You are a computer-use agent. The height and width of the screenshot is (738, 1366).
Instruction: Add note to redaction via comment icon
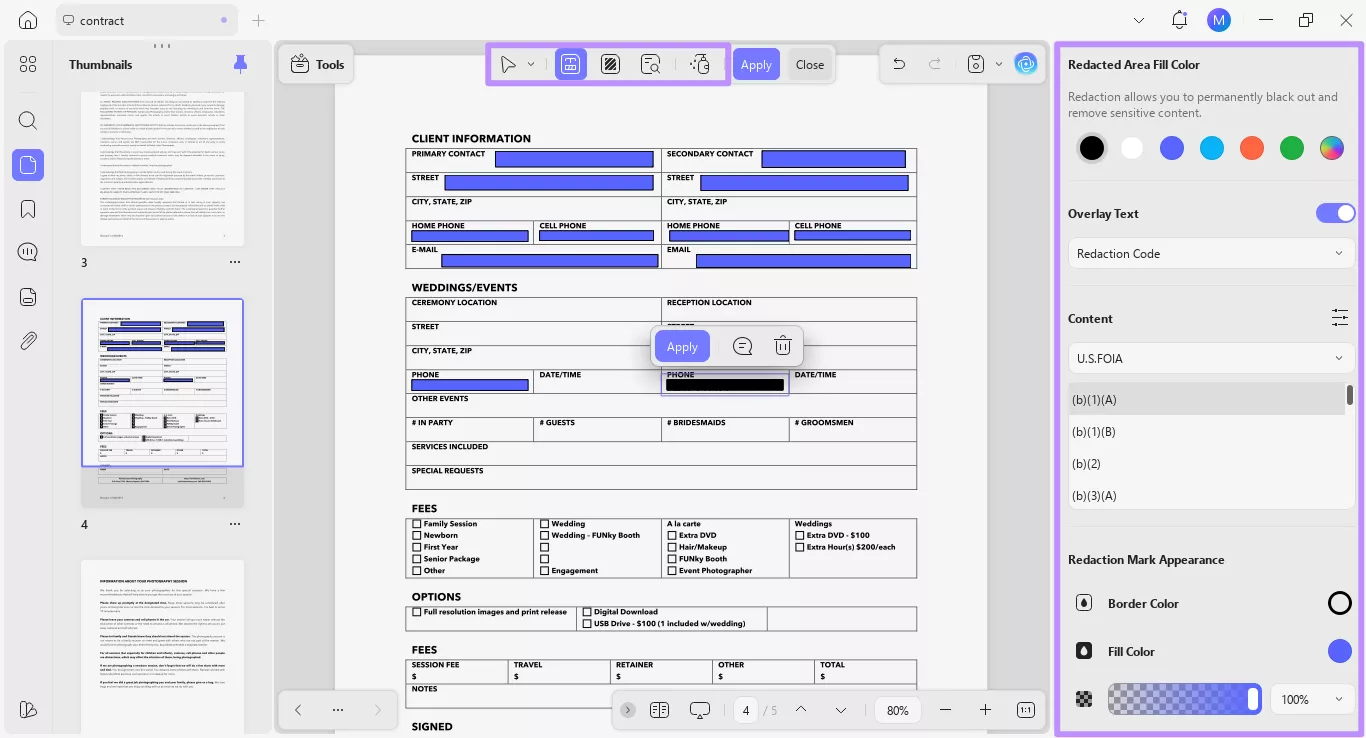[x=742, y=346]
